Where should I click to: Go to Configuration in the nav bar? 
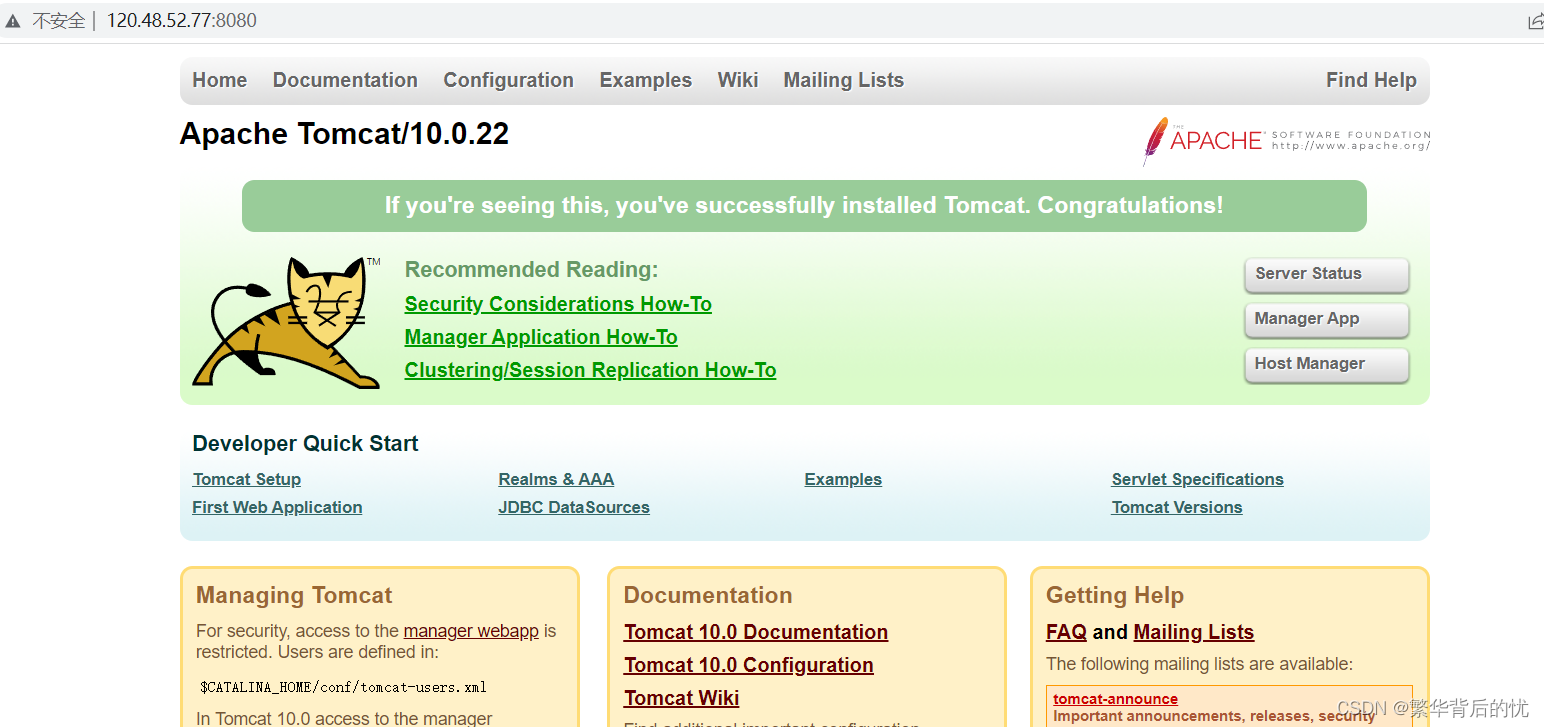pos(509,80)
